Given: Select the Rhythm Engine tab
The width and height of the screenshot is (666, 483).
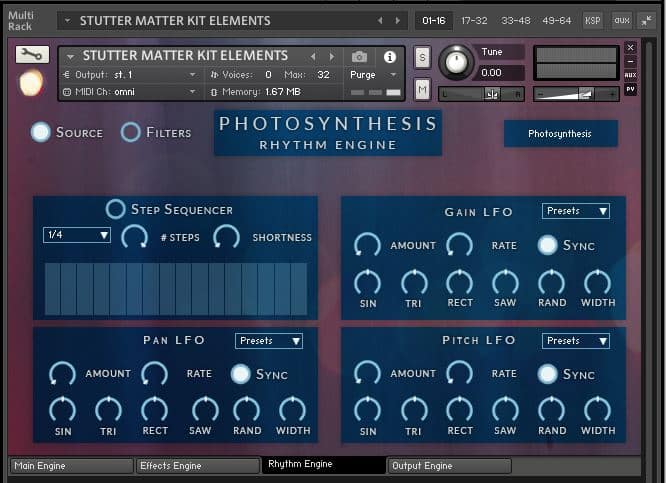Looking at the screenshot, I should tap(324, 465).
